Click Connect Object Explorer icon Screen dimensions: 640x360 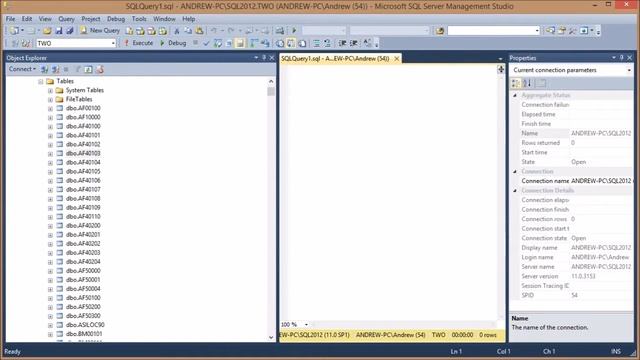click(x=44, y=69)
